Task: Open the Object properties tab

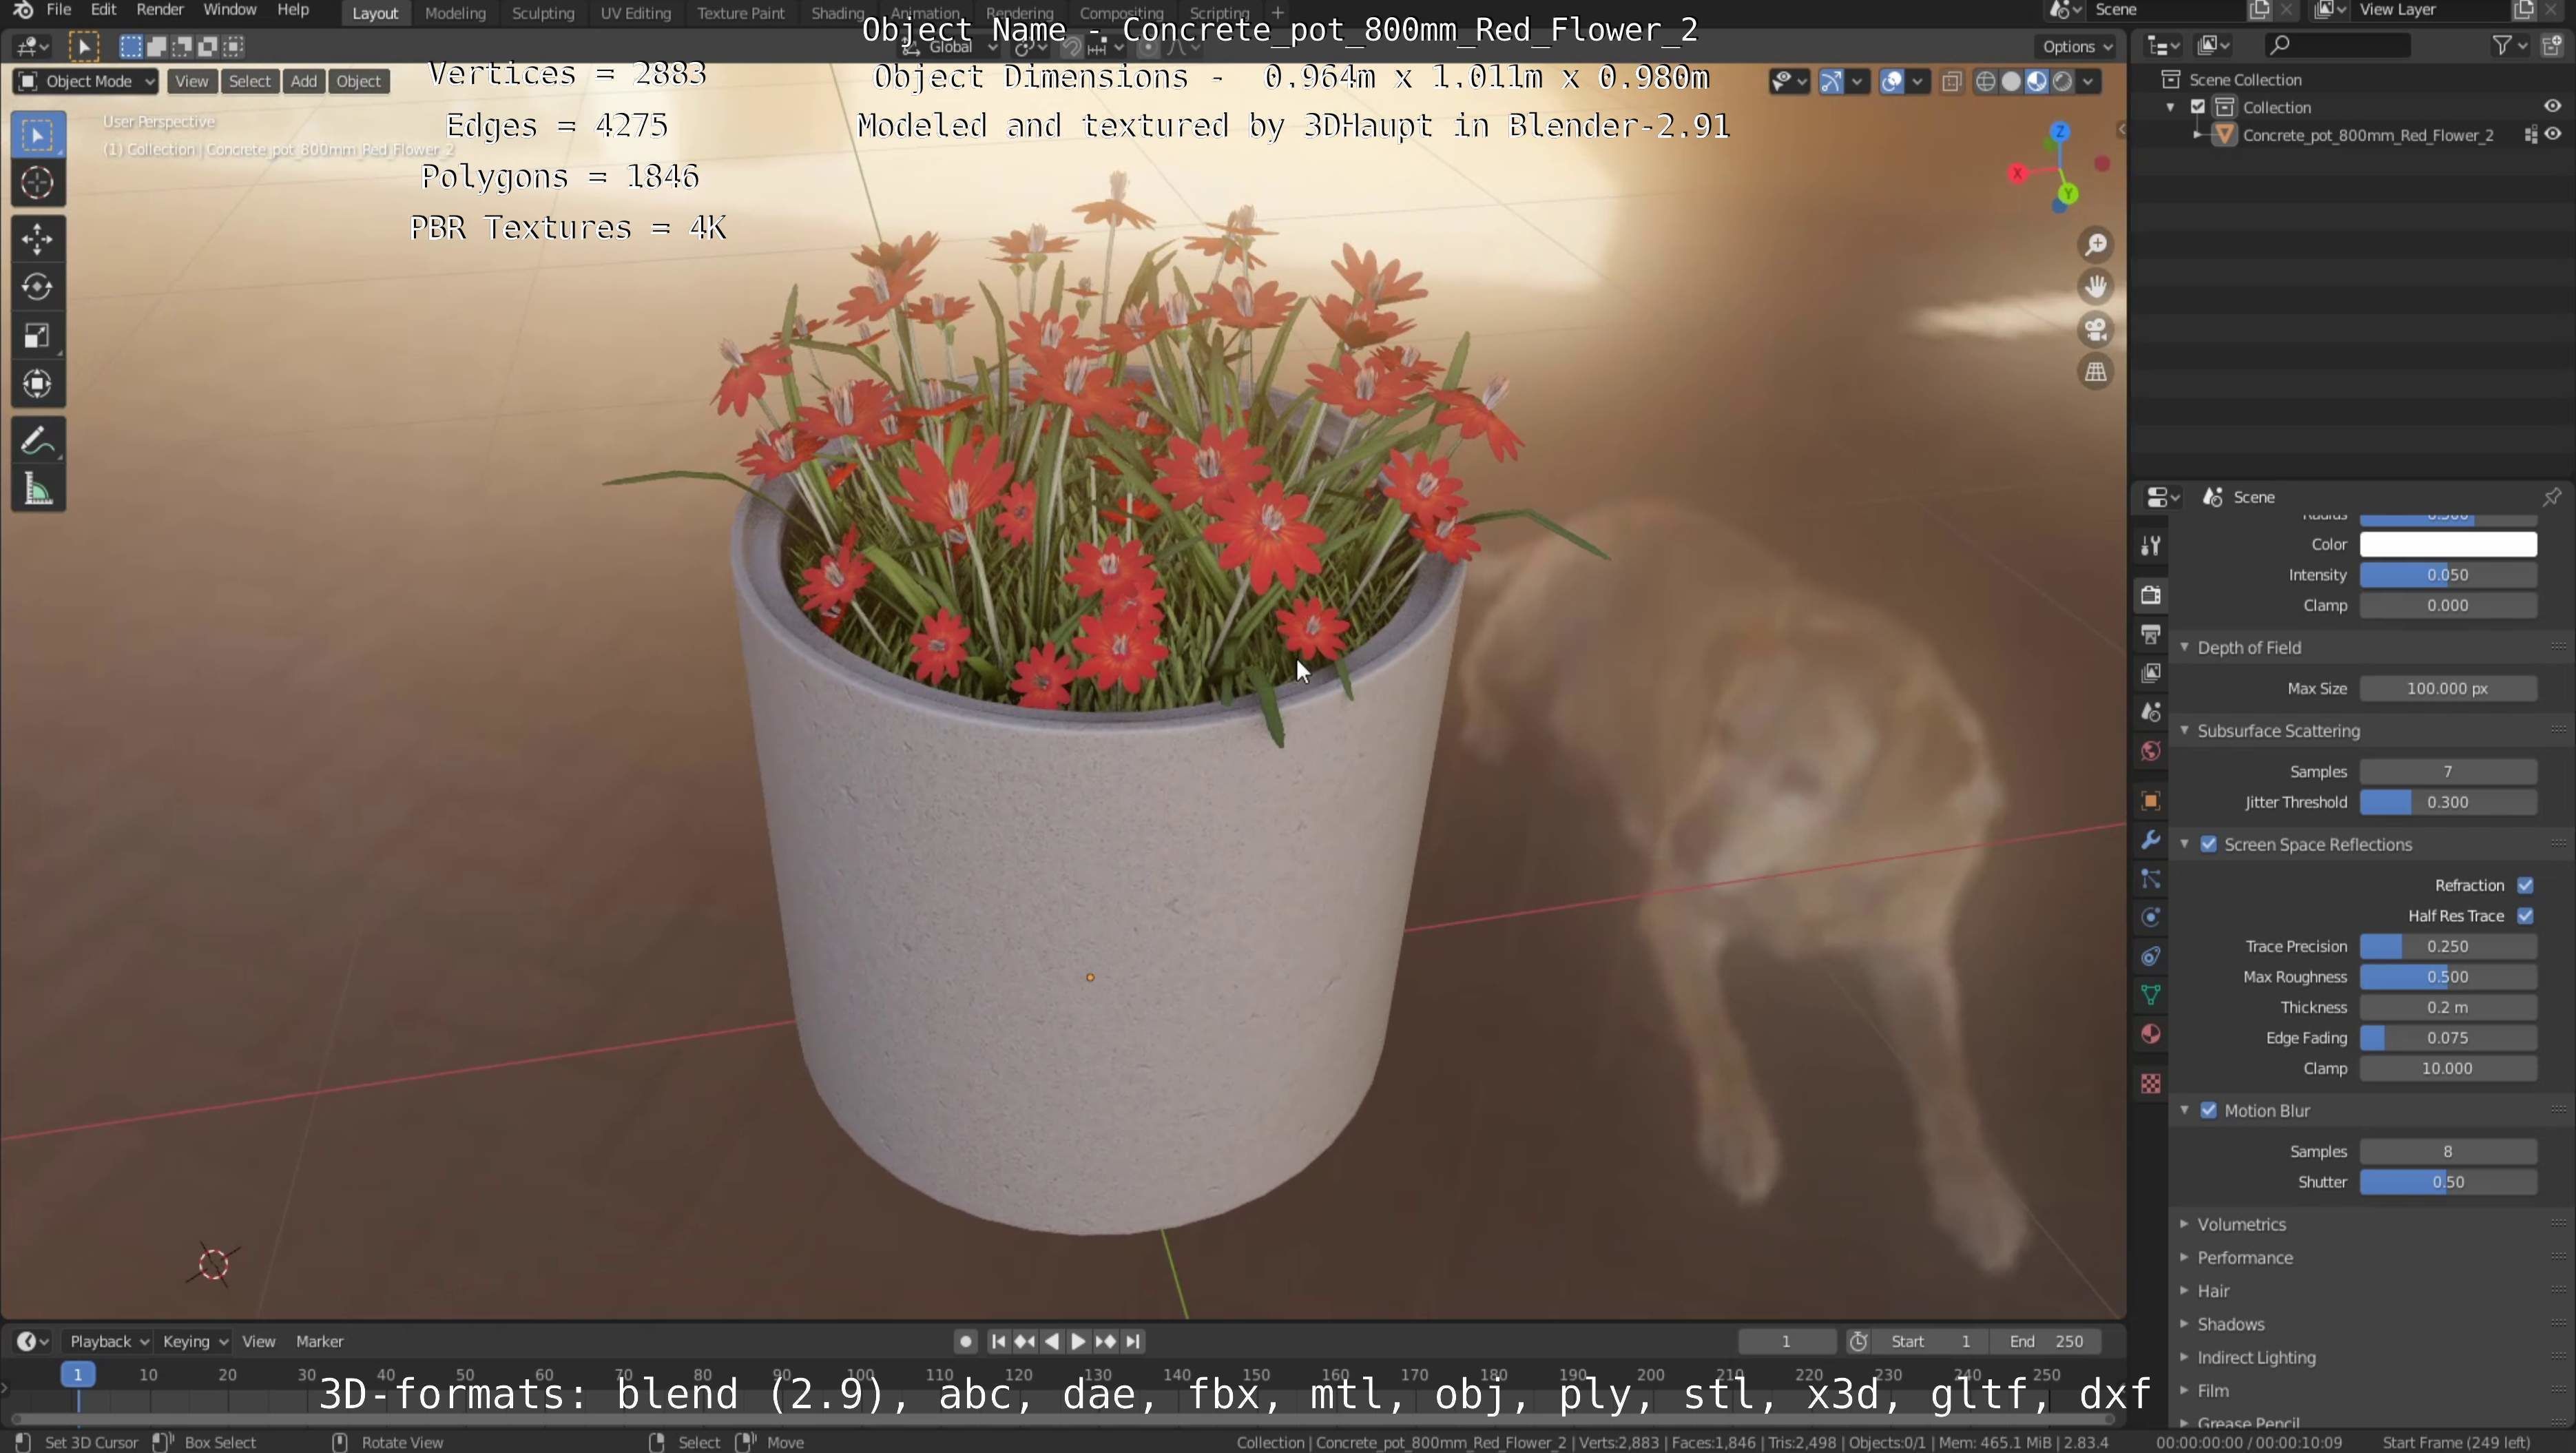Action: [2150, 801]
